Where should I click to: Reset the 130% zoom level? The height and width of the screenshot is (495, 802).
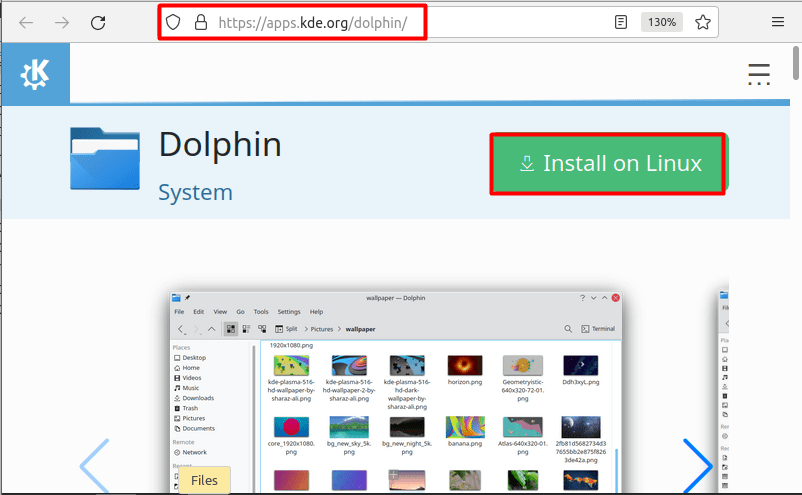pos(661,22)
